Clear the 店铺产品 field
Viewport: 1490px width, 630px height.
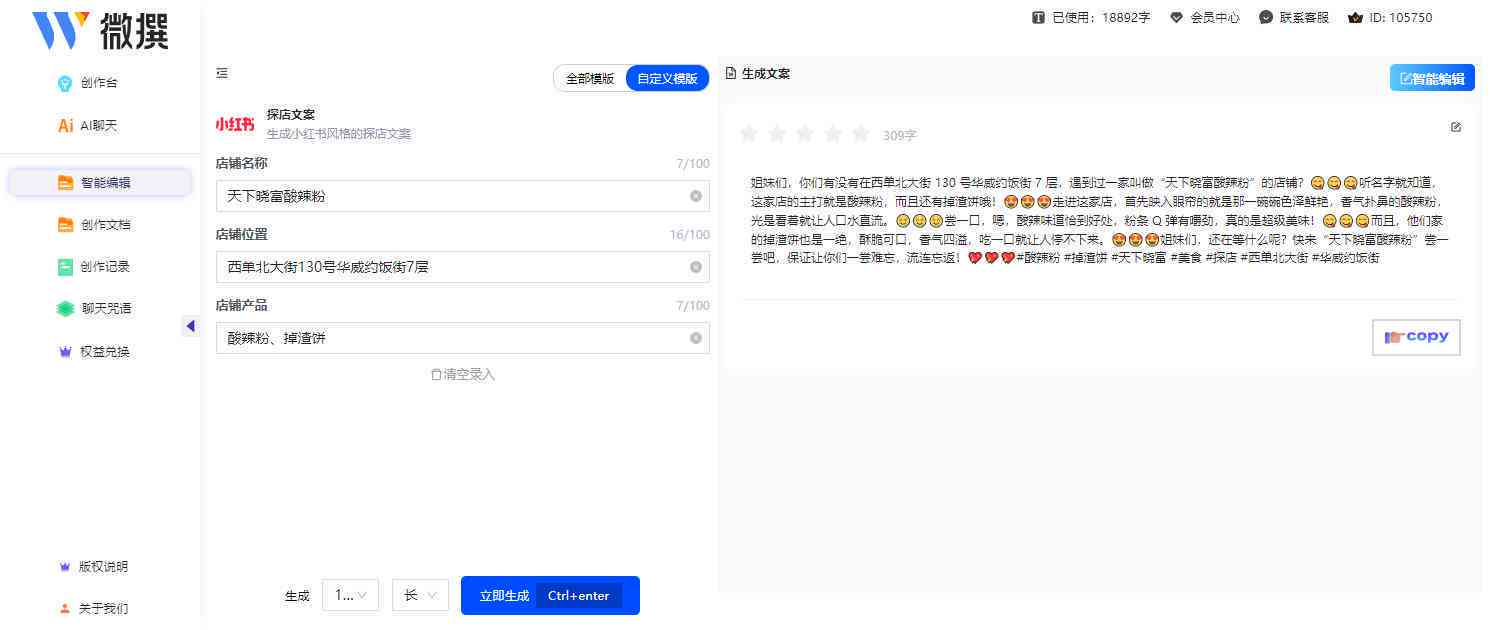pyautogui.click(x=696, y=338)
